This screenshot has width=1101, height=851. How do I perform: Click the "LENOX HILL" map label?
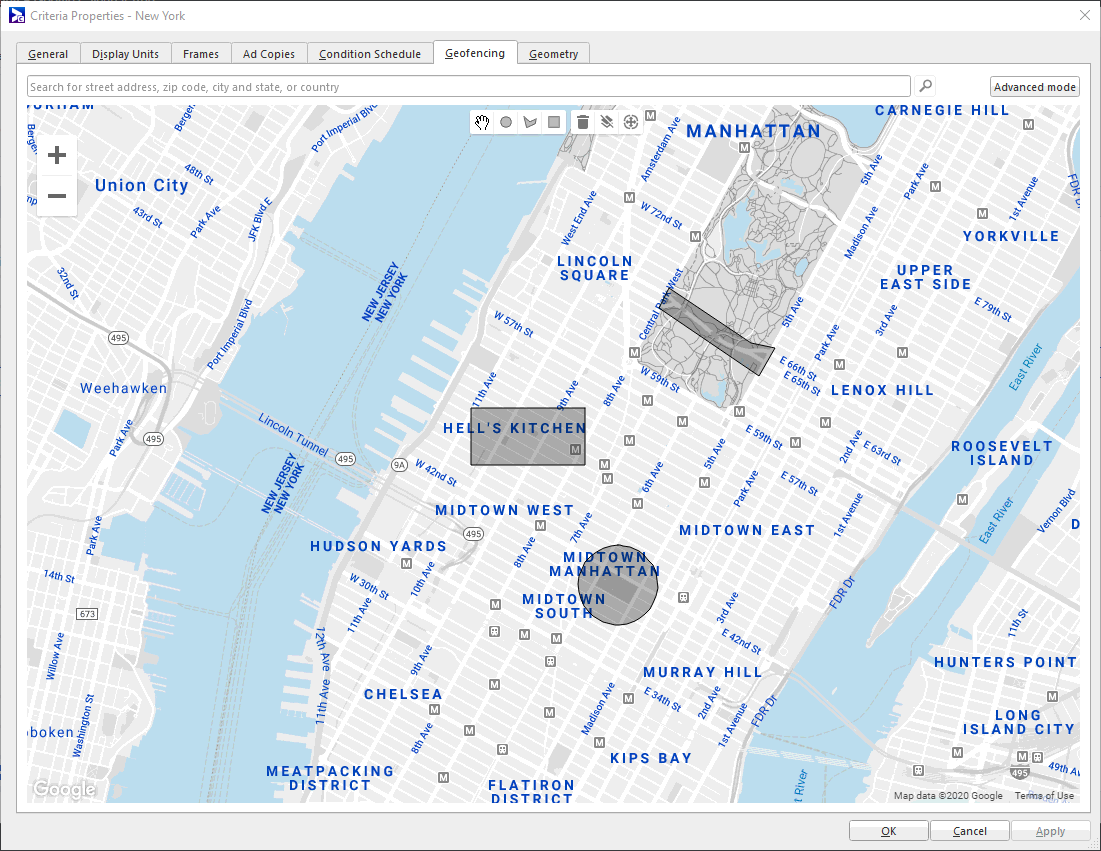pos(883,390)
